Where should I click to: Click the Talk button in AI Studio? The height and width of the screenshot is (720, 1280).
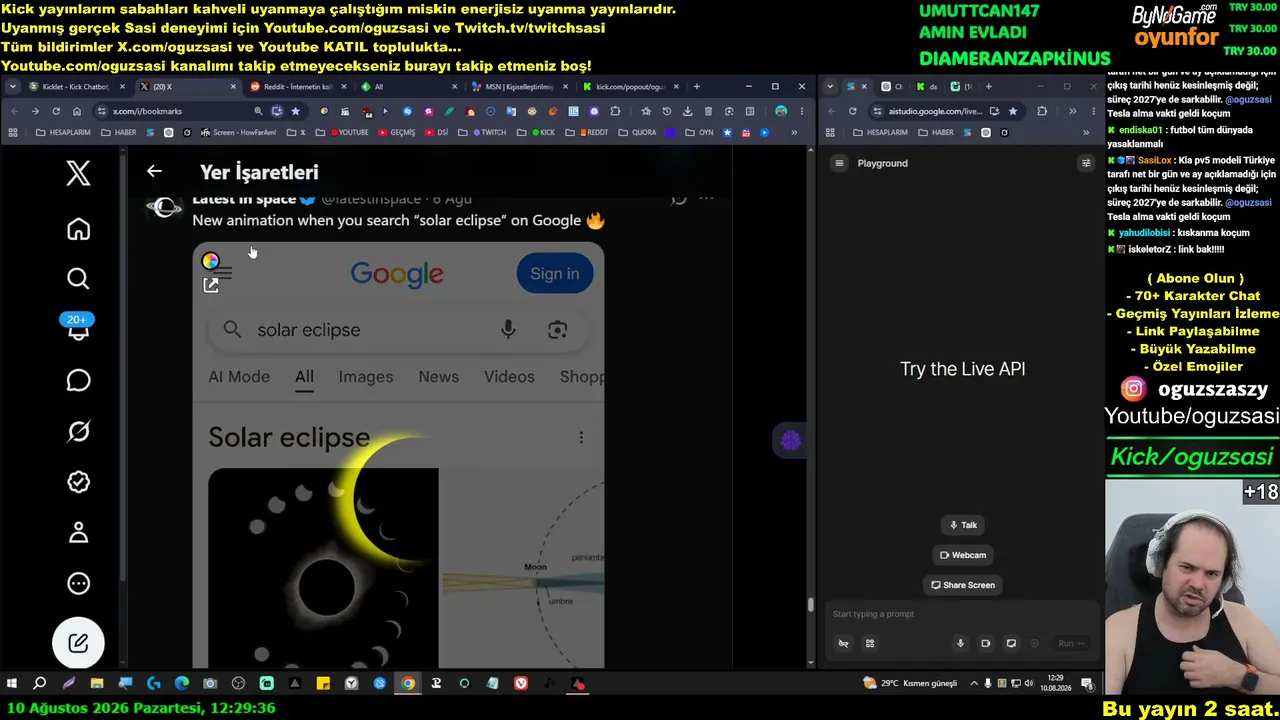pos(963,525)
